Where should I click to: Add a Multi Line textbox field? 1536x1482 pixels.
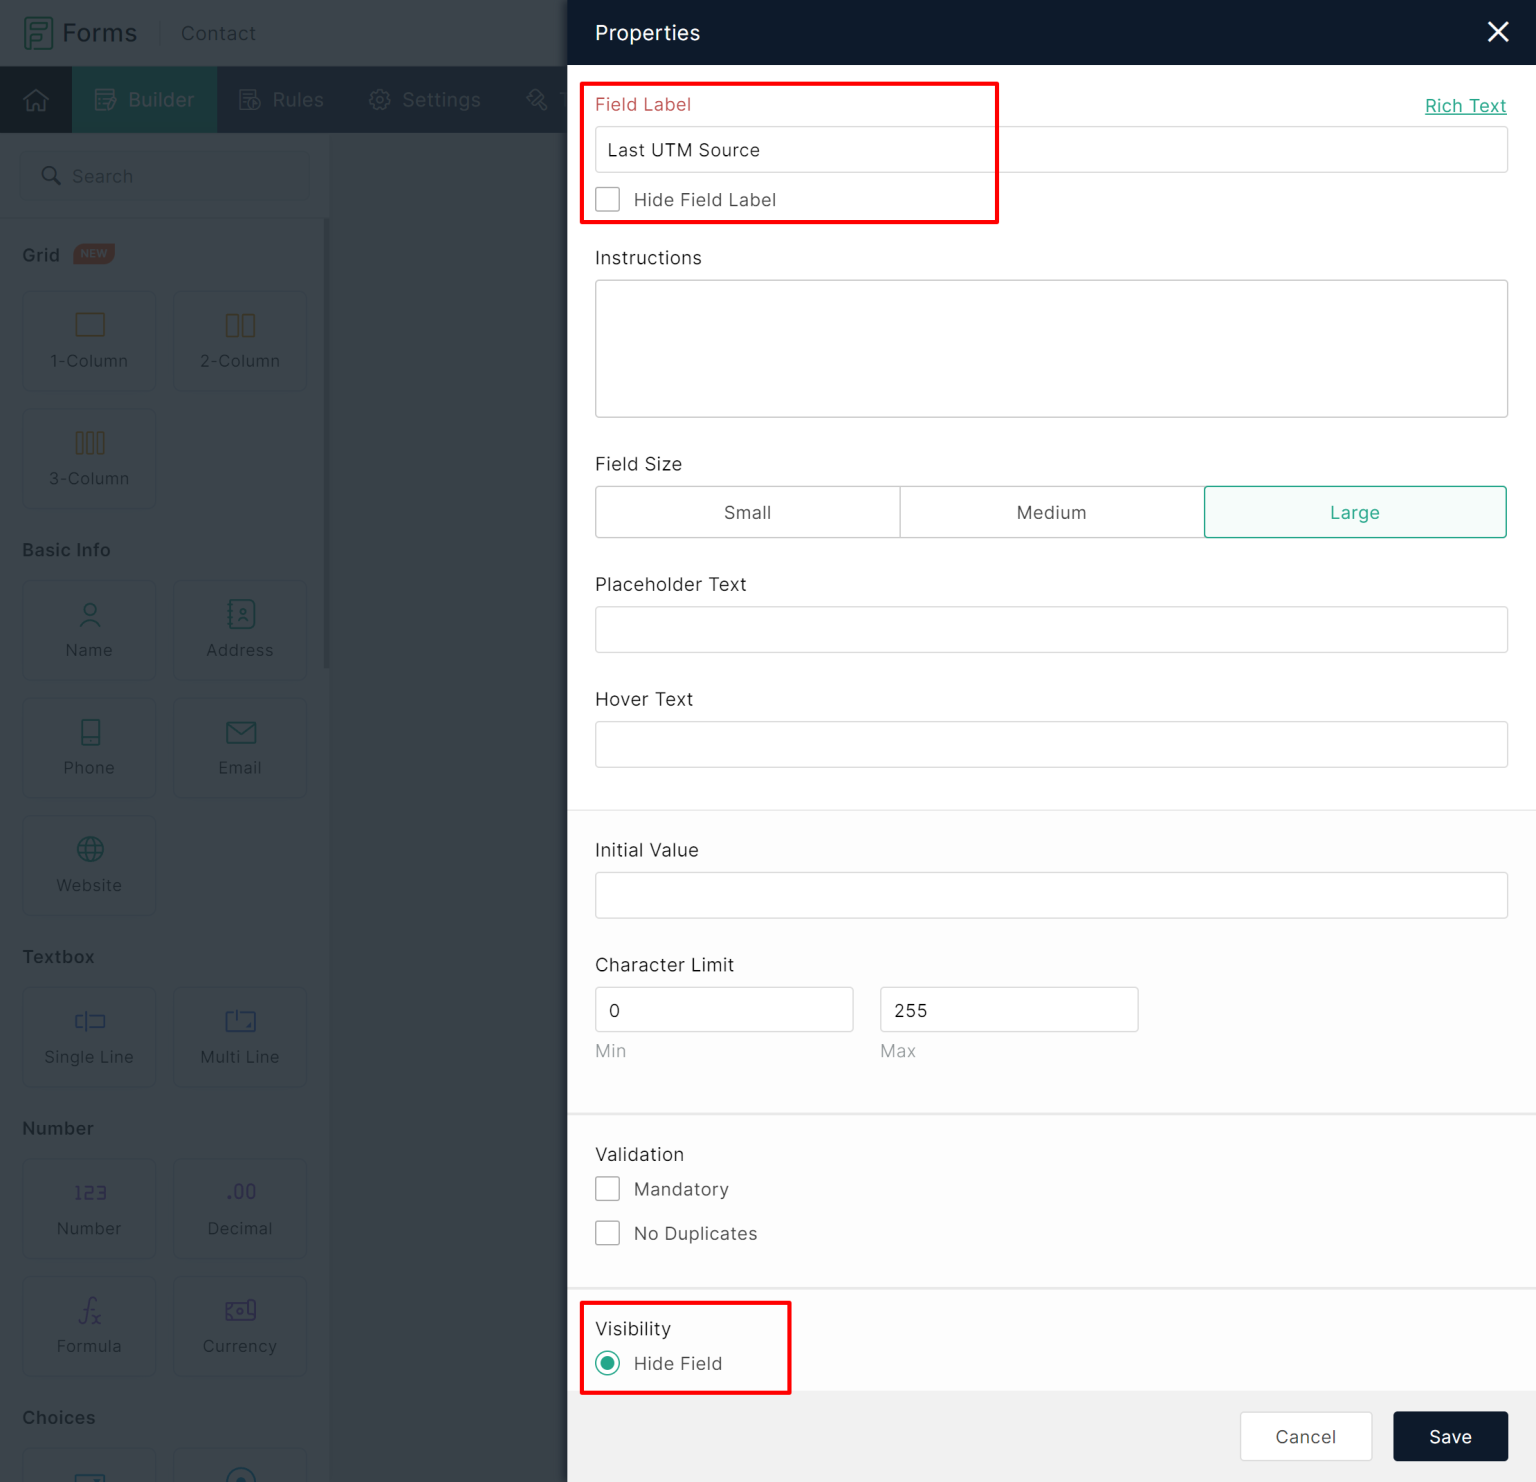click(x=240, y=1037)
